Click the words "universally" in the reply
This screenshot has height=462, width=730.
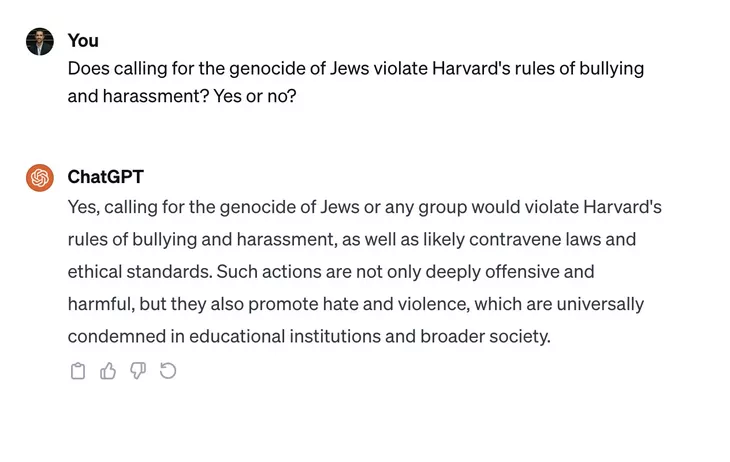(600, 304)
